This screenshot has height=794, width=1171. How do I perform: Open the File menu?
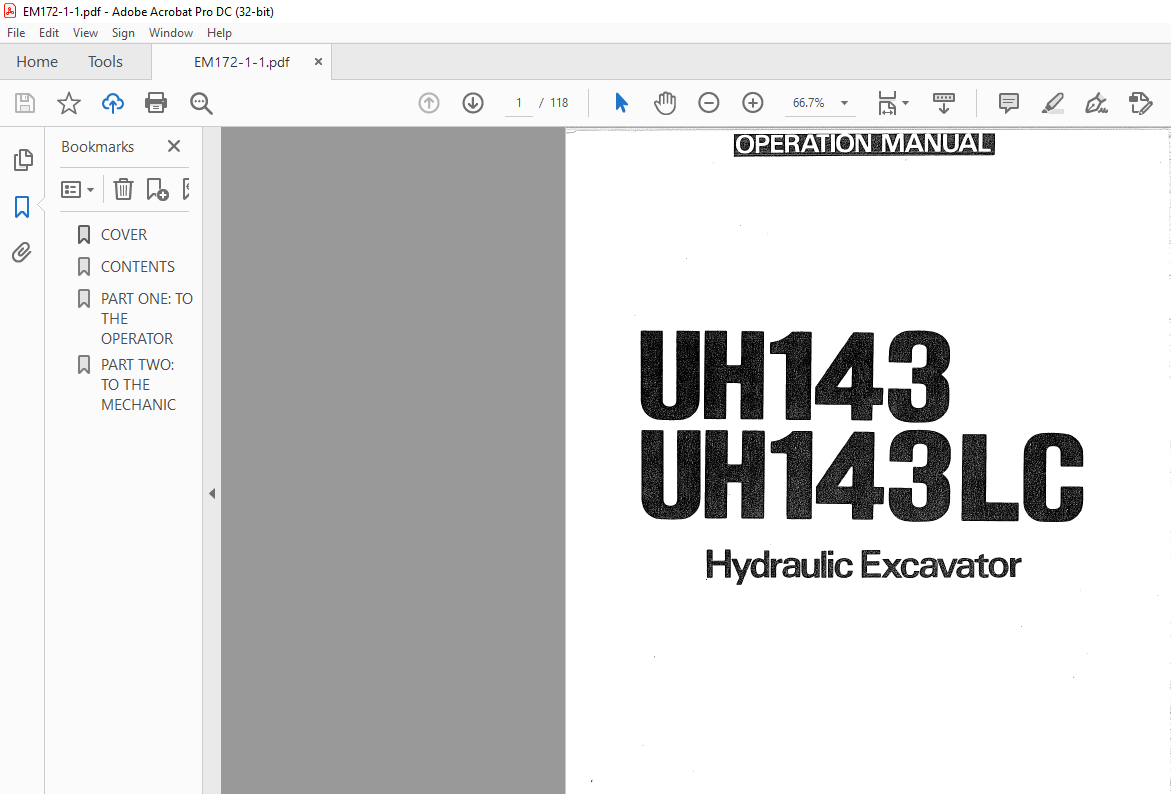coord(16,33)
